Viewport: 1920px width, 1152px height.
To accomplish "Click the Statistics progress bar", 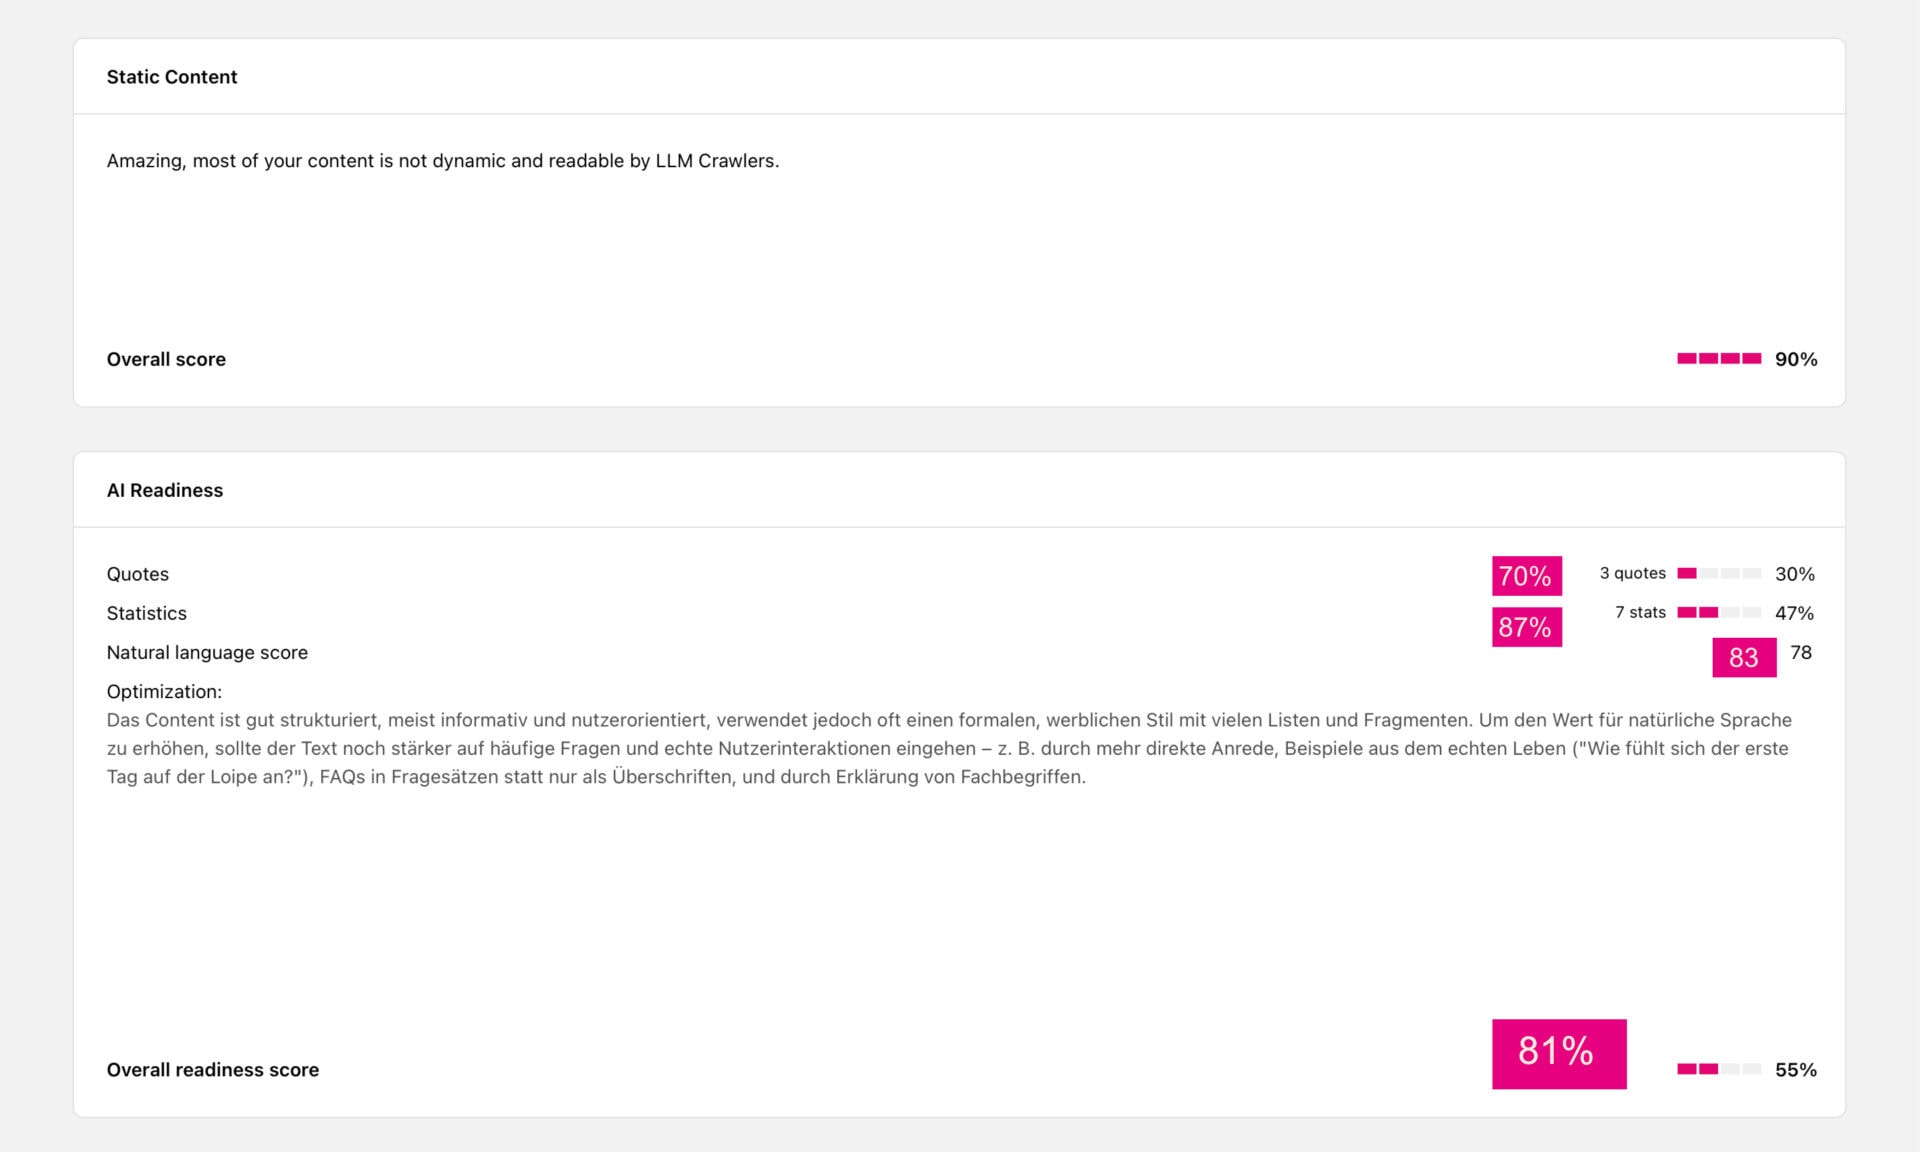I will [x=1719, y=613].
